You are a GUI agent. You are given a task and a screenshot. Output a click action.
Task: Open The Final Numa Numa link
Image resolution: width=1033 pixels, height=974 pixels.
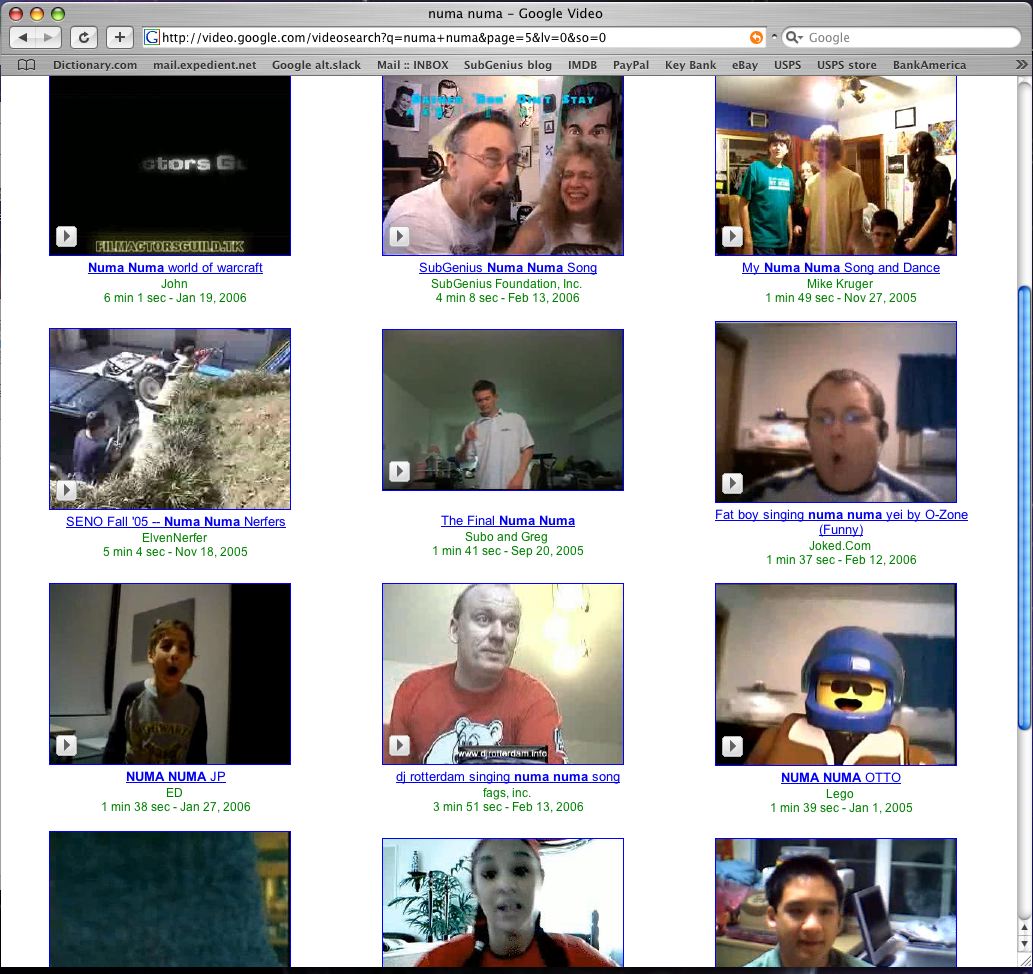click(x=508, y=521)
